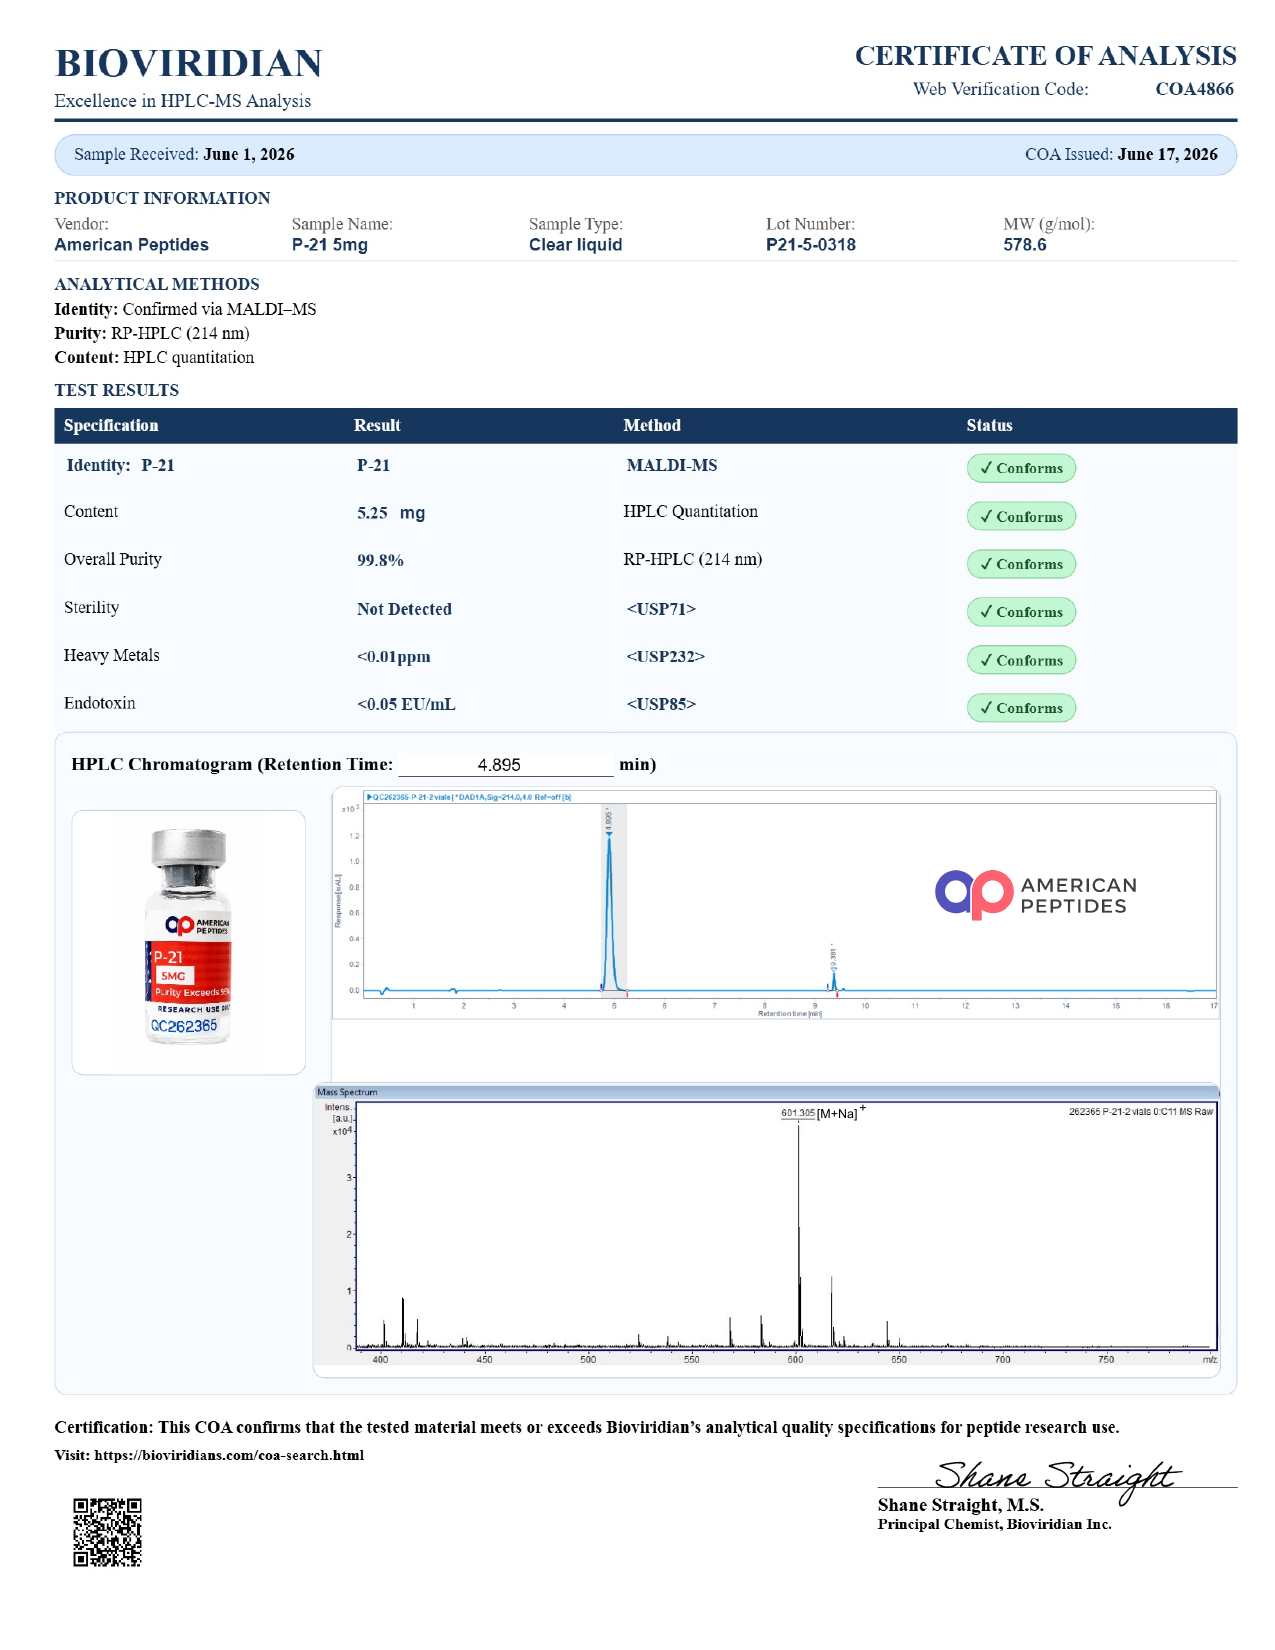Viewport: 1275px width, 1650px height.
Task: Click the American Peptides logo on chromatogram
Action: pos(1036,895)
